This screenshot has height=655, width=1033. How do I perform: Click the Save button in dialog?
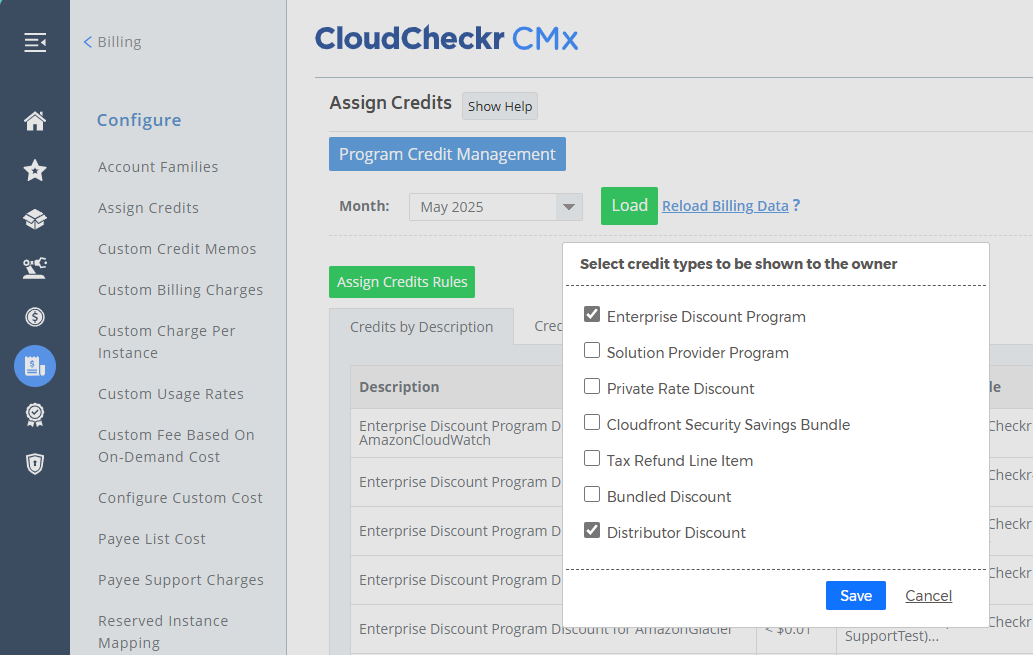pyautogui.click(x=856, y=596)
